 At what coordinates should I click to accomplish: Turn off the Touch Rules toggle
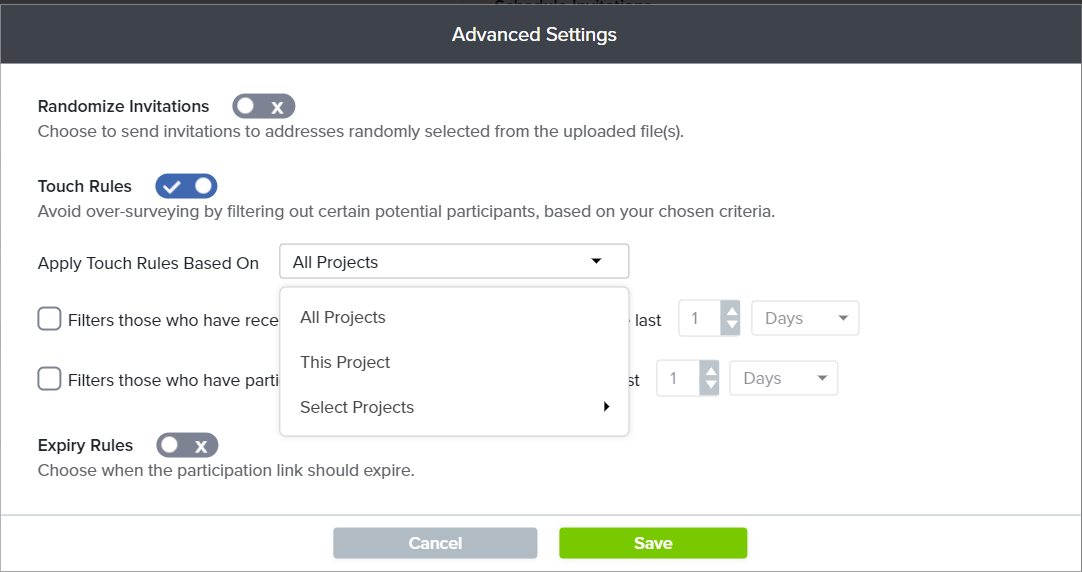click(186, 186)
